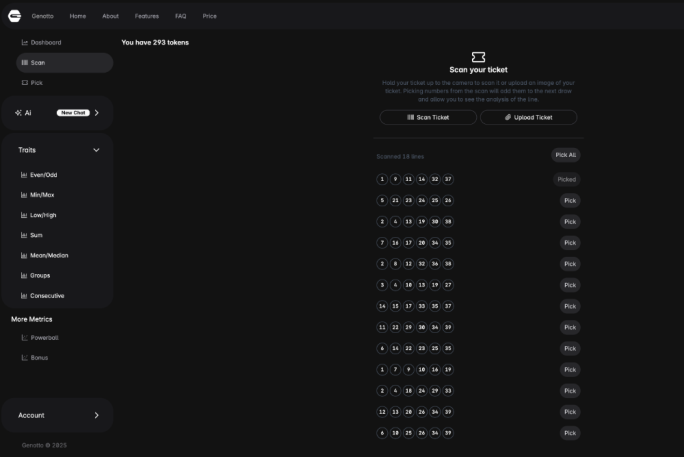684x457 pixels.
Task: Pick the line 1 7 9 10 16 19
Action: point(570,370)
